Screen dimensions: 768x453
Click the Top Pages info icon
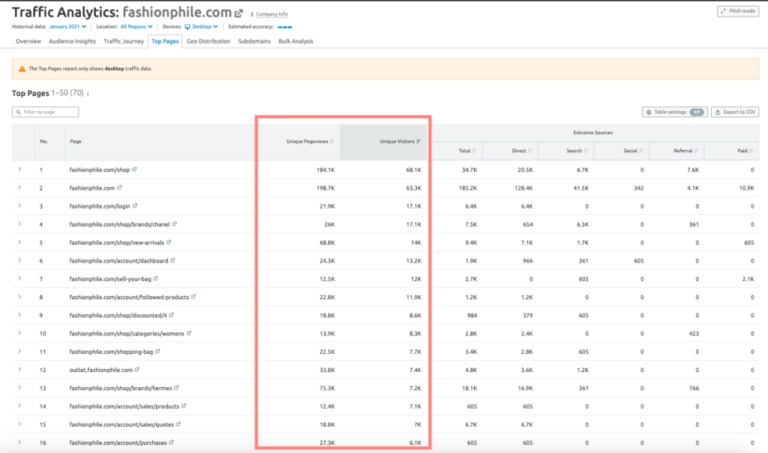point(88,94)
